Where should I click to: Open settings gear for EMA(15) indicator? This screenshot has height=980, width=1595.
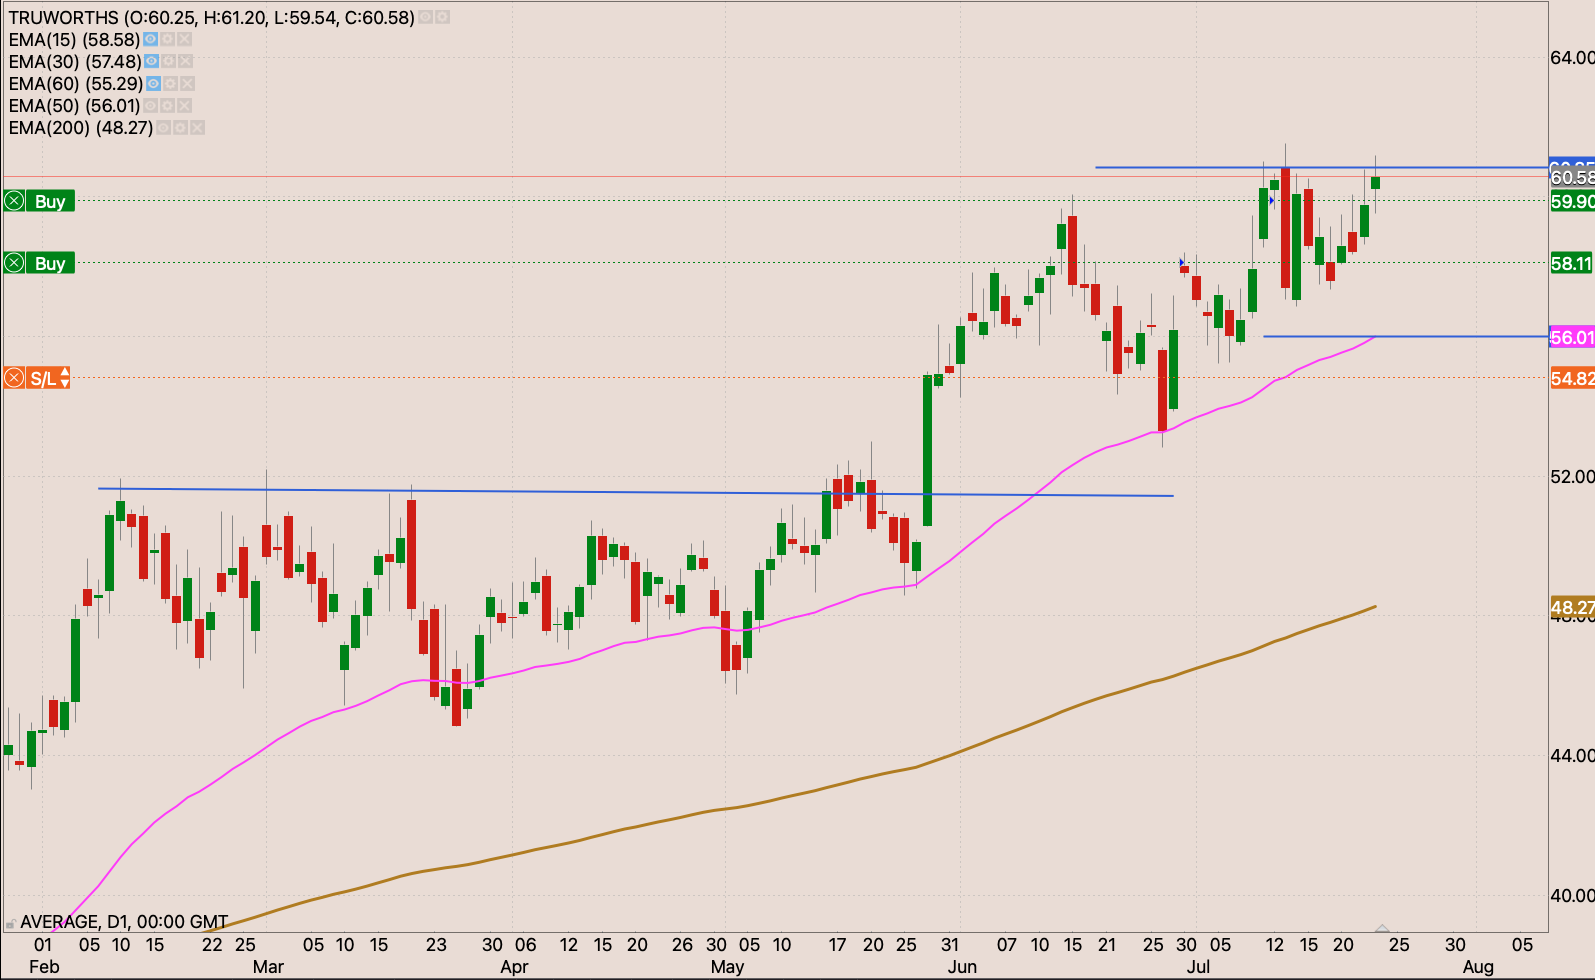168,40
